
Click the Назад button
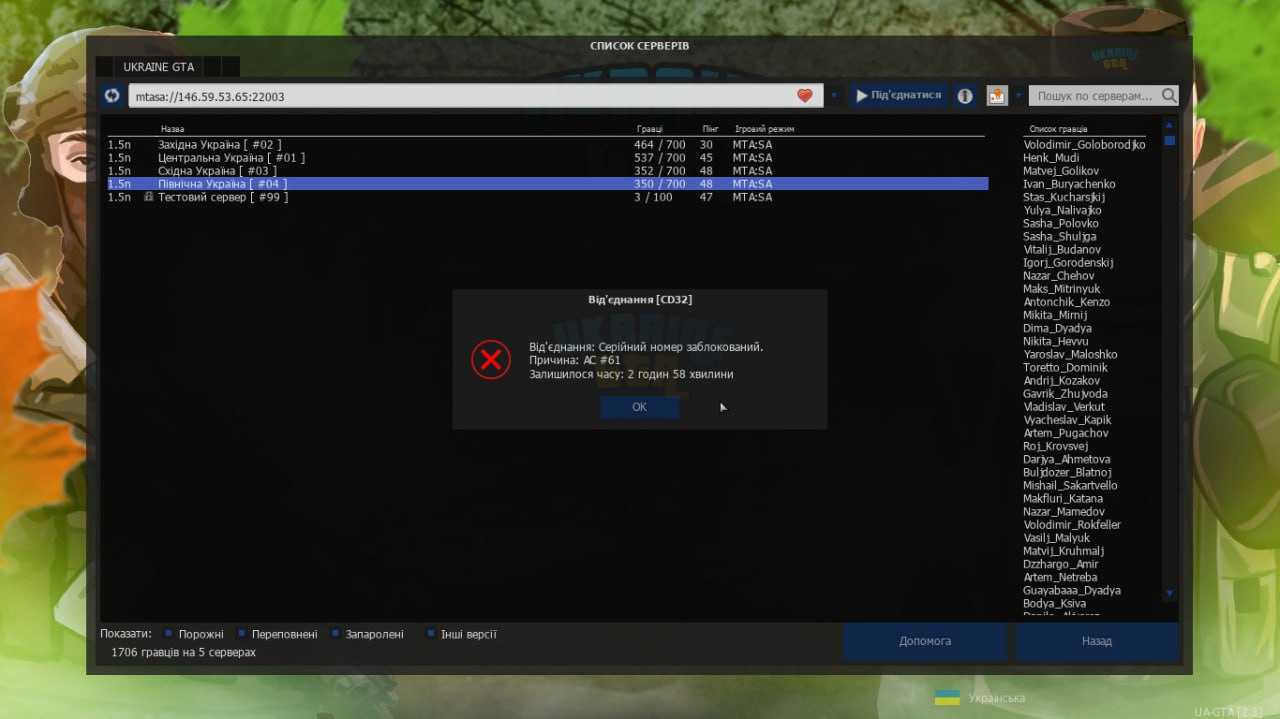1097,641
